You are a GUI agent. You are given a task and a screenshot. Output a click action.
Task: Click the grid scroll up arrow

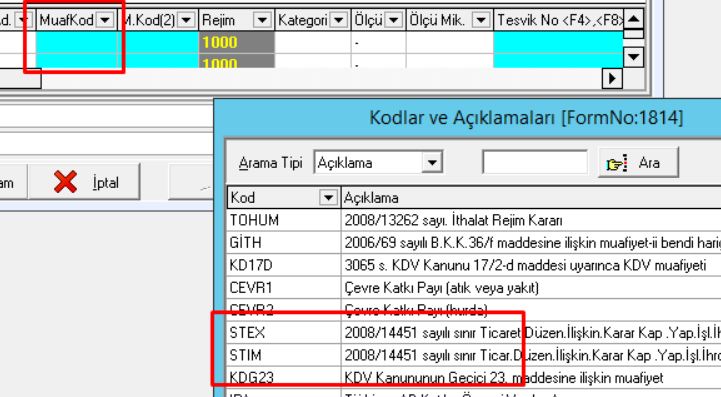point(634,19)
